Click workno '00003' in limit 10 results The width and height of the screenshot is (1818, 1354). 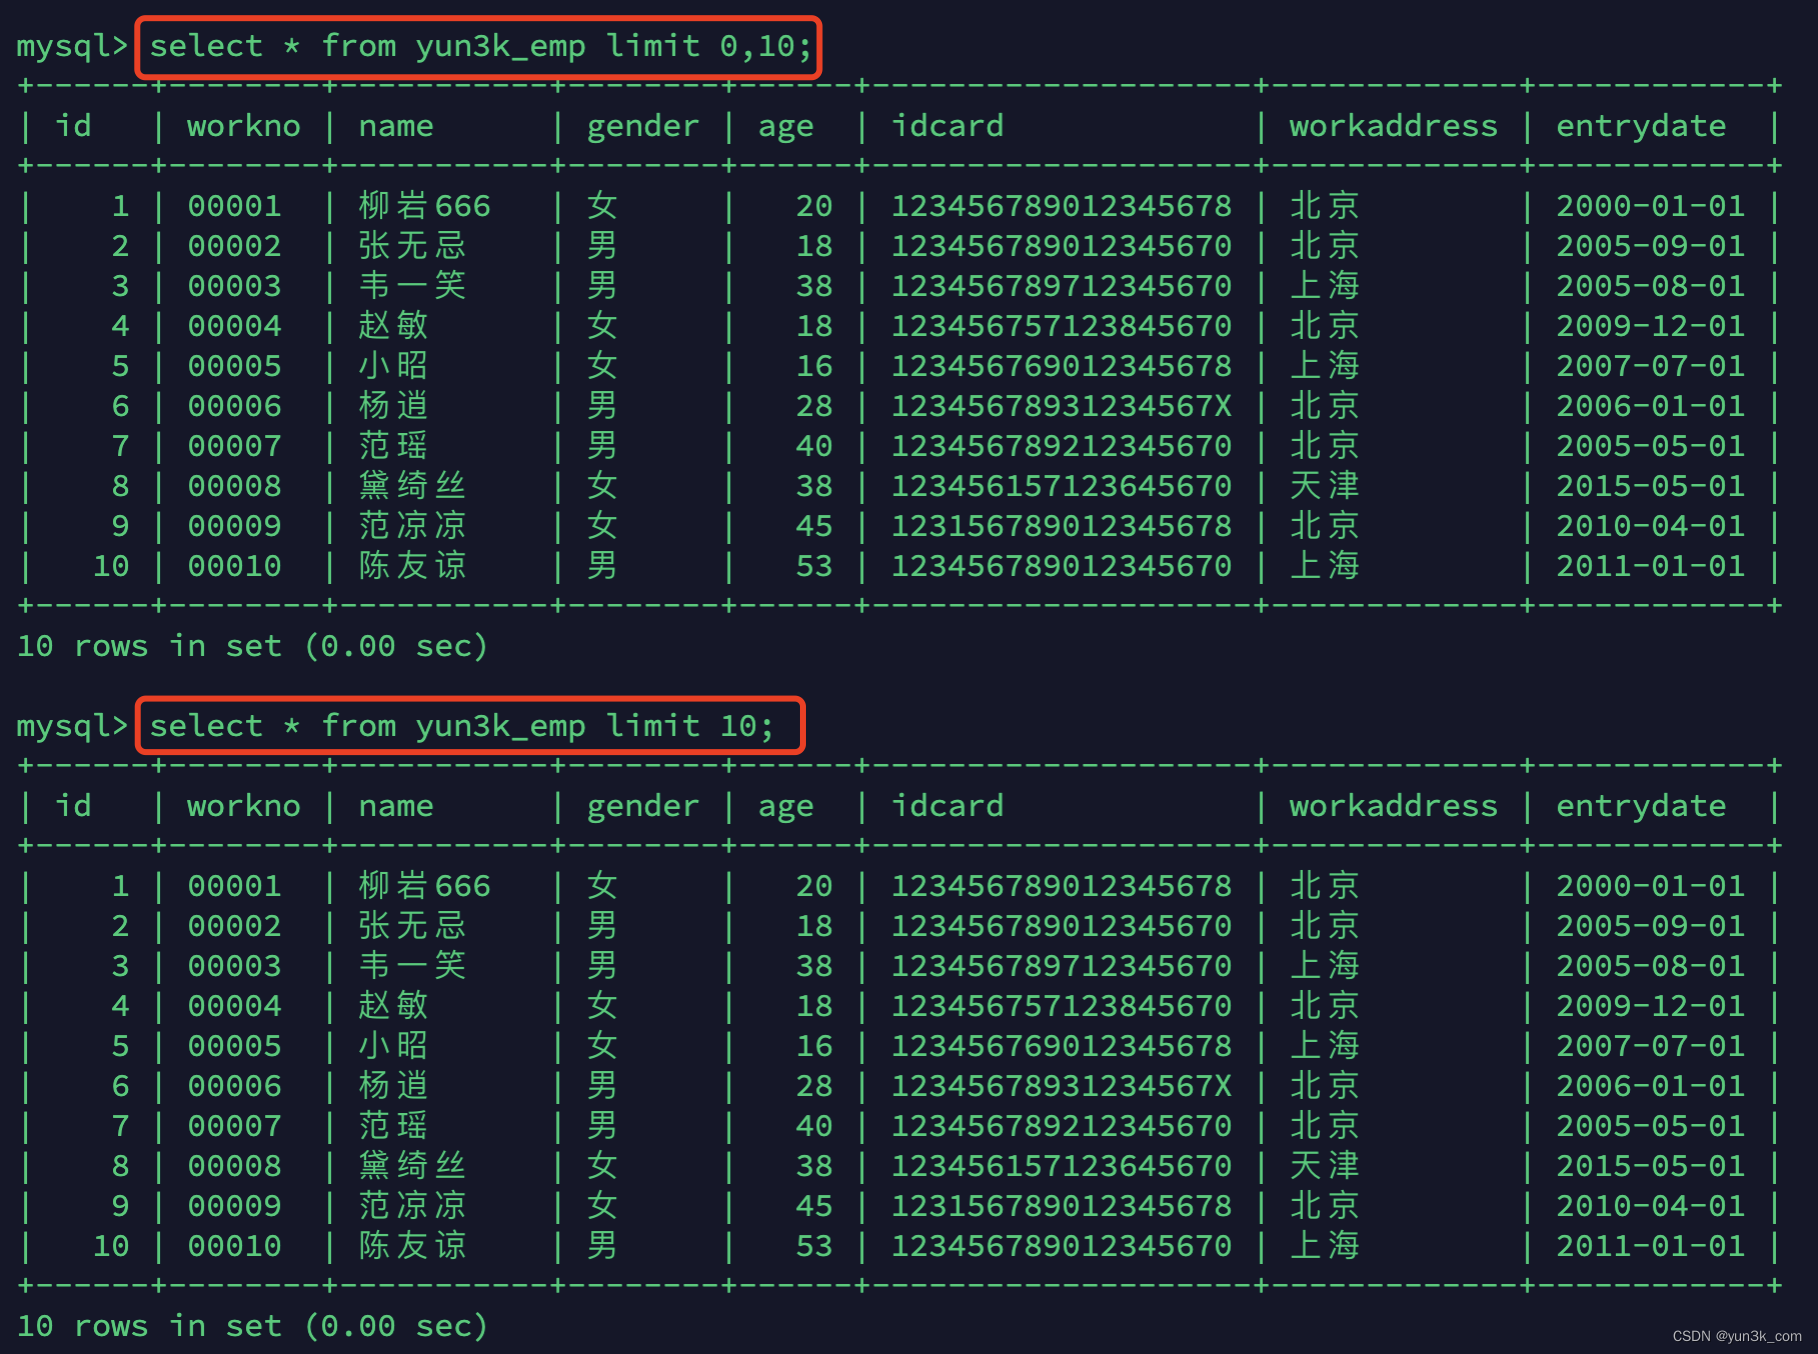click(235, 966)
